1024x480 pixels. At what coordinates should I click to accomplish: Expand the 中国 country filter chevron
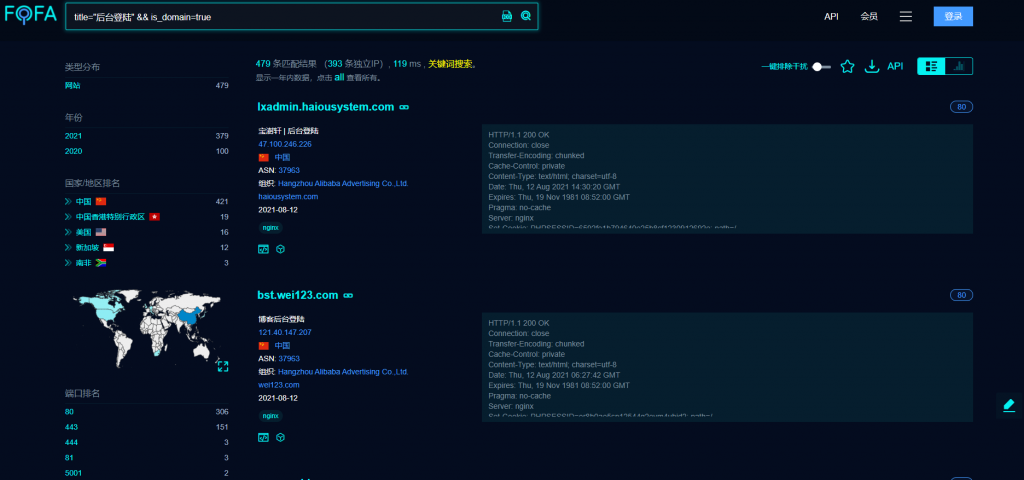68,201
